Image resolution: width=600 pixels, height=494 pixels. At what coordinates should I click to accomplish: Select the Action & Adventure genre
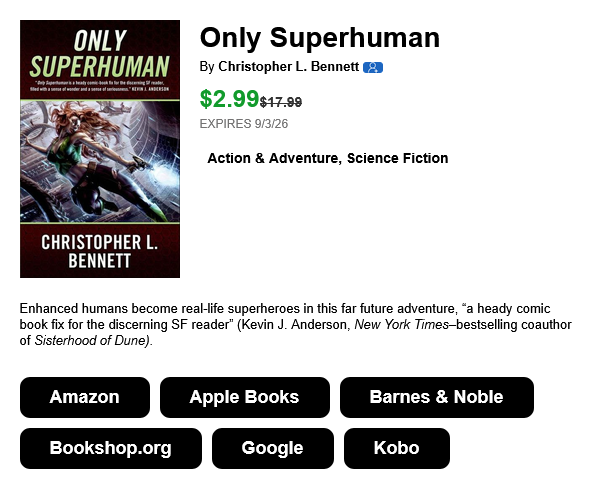pyautogui.click(x=272, y=158)
